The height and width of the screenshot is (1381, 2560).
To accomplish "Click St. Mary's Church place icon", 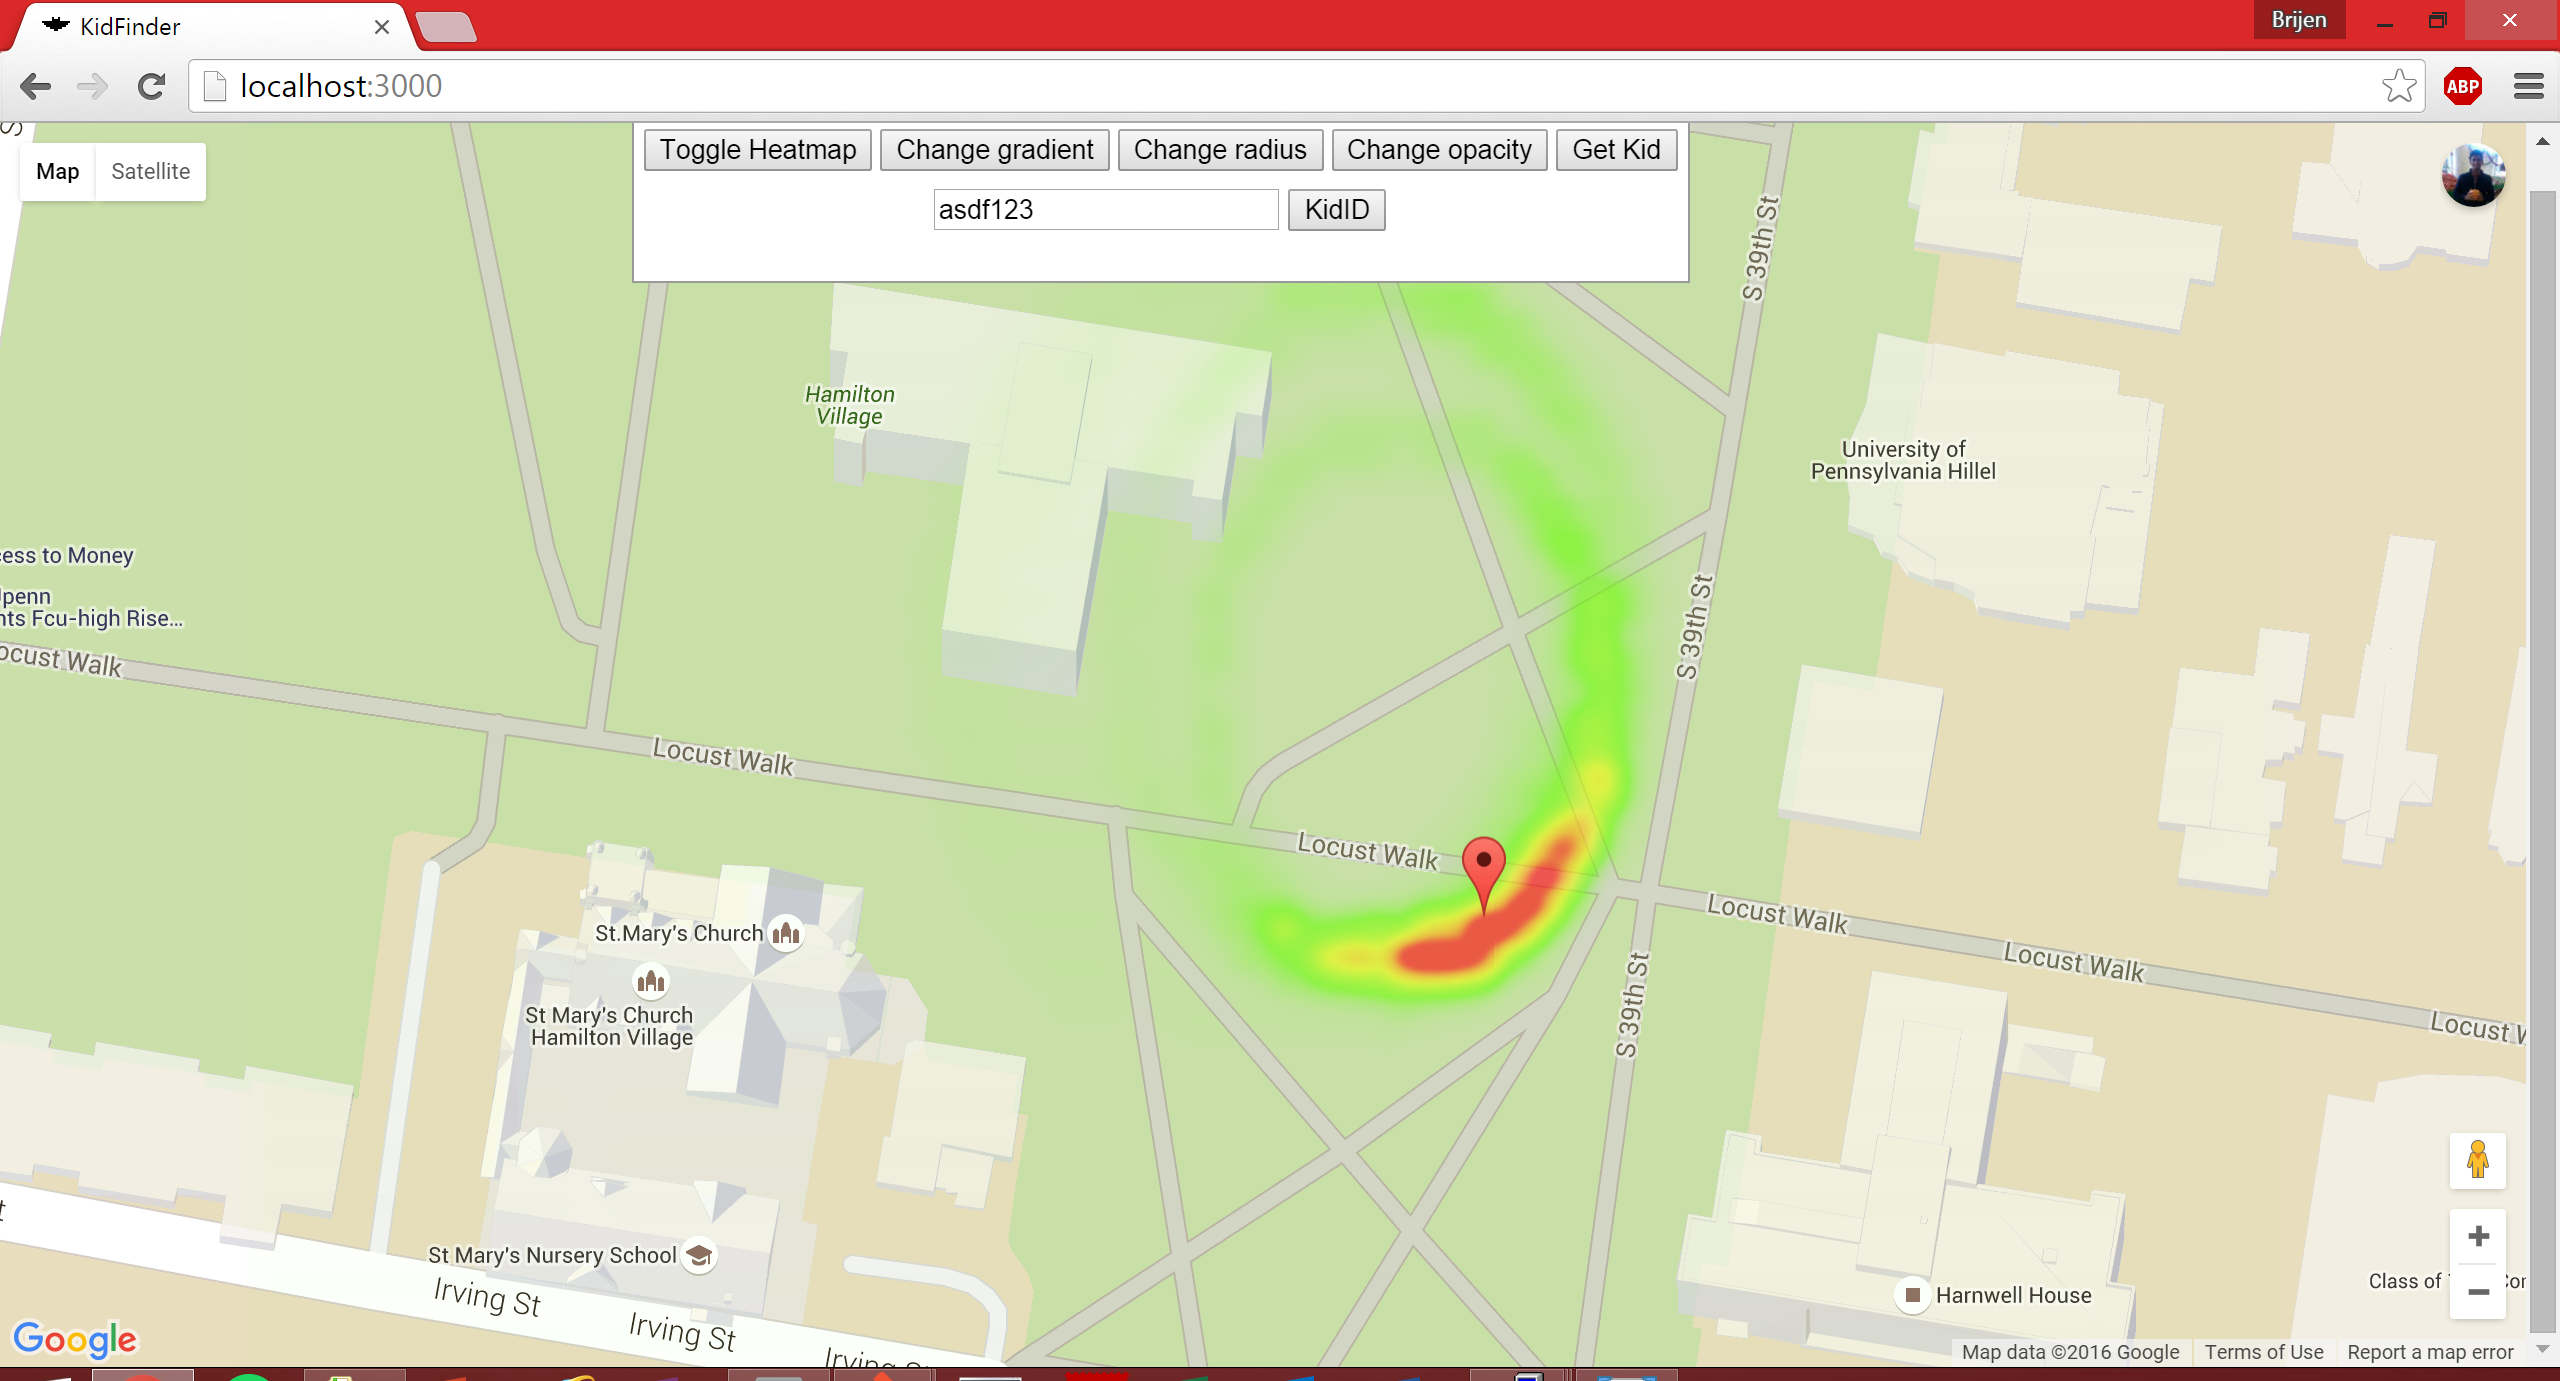I will click(x=786, y=933).
